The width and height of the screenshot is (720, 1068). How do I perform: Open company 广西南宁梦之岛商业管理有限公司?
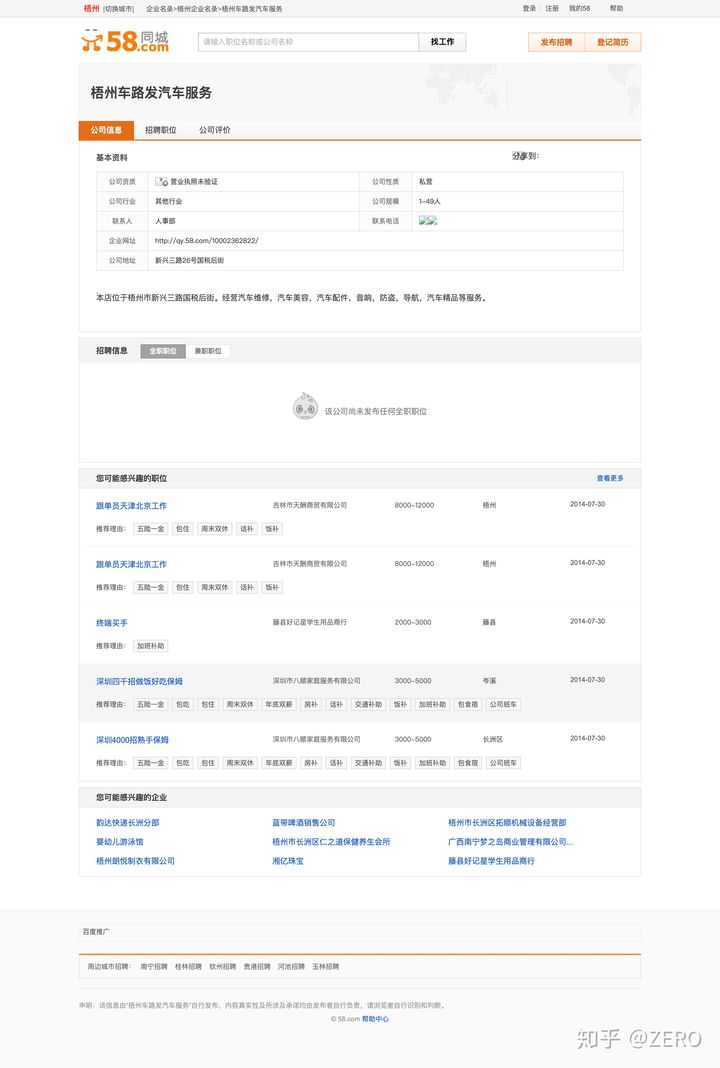510,842
